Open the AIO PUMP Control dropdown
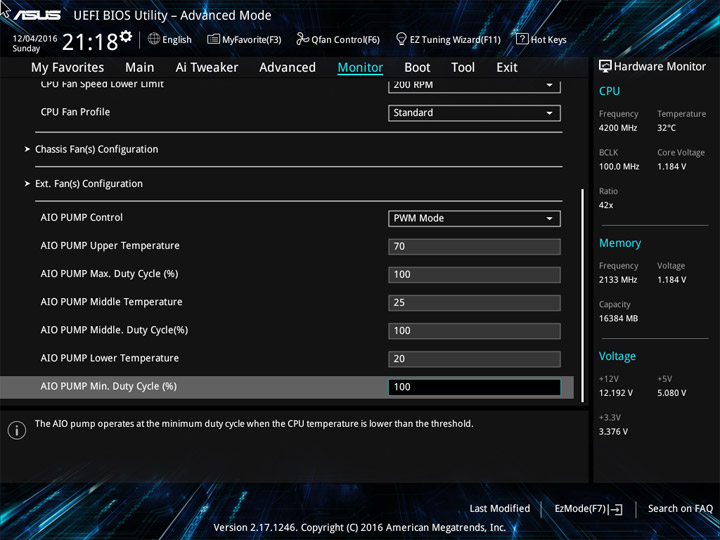Viewport: 720px width, 540px height. coord(474,219)
